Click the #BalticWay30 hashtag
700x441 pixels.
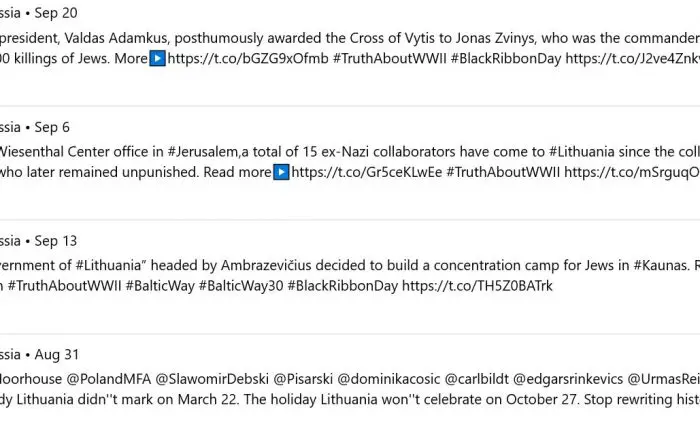[241, 286]
